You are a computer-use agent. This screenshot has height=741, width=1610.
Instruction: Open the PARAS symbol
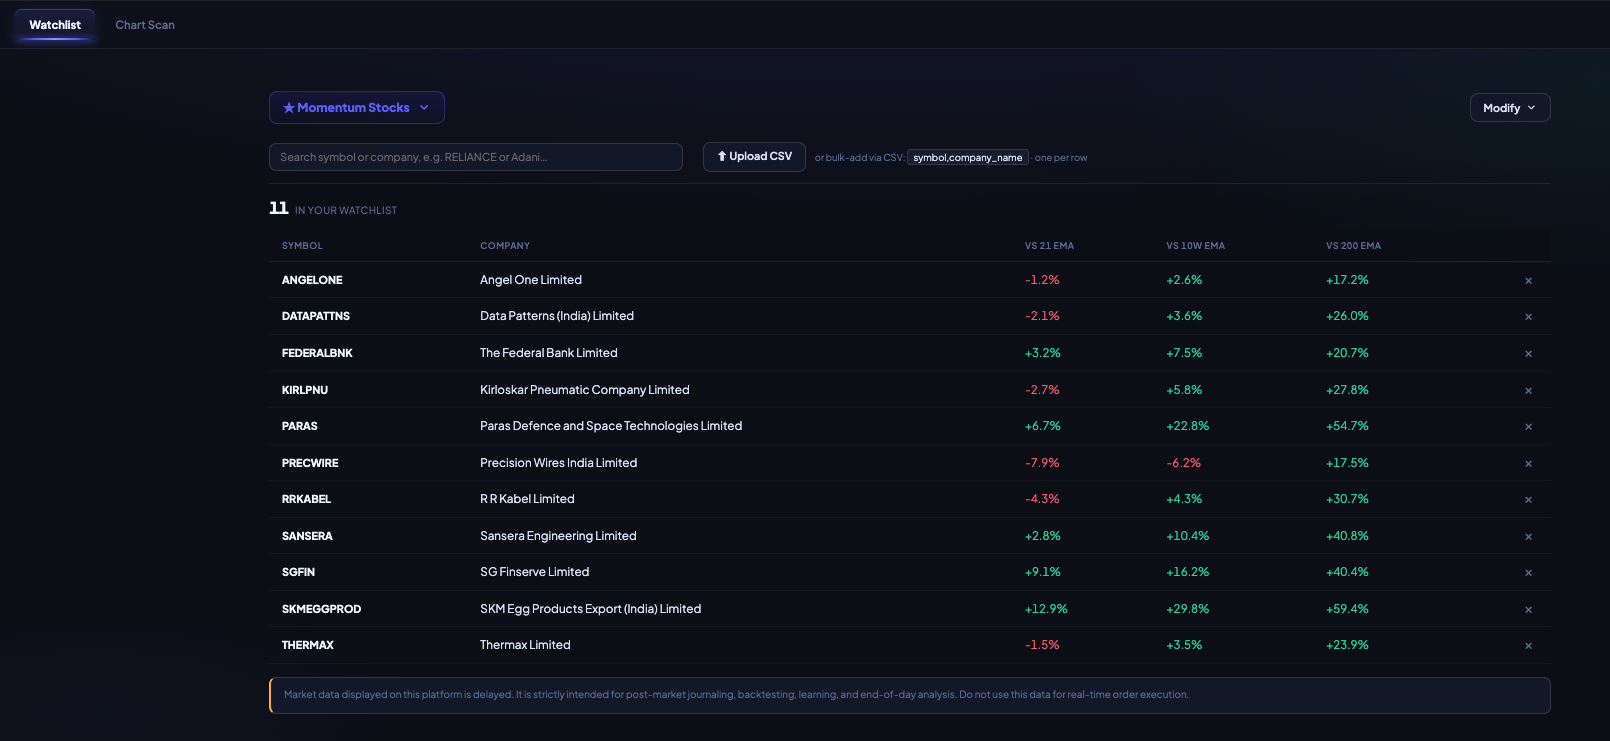click(300, 426)
